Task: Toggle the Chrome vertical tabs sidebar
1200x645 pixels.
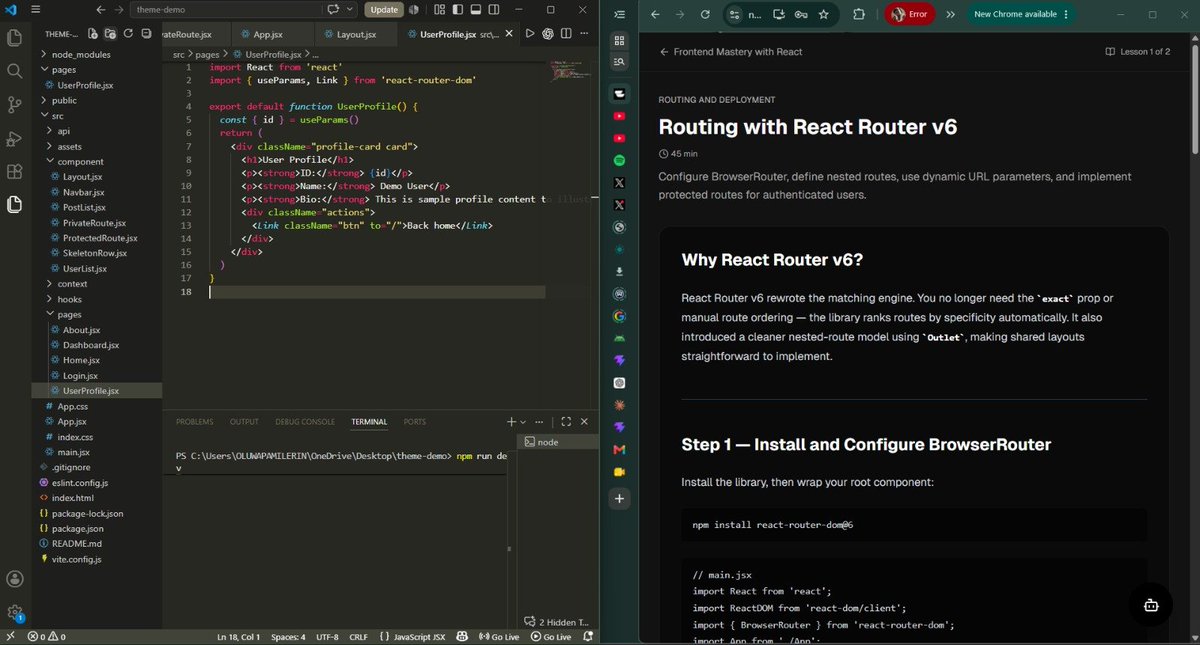Action: [620, 15]
